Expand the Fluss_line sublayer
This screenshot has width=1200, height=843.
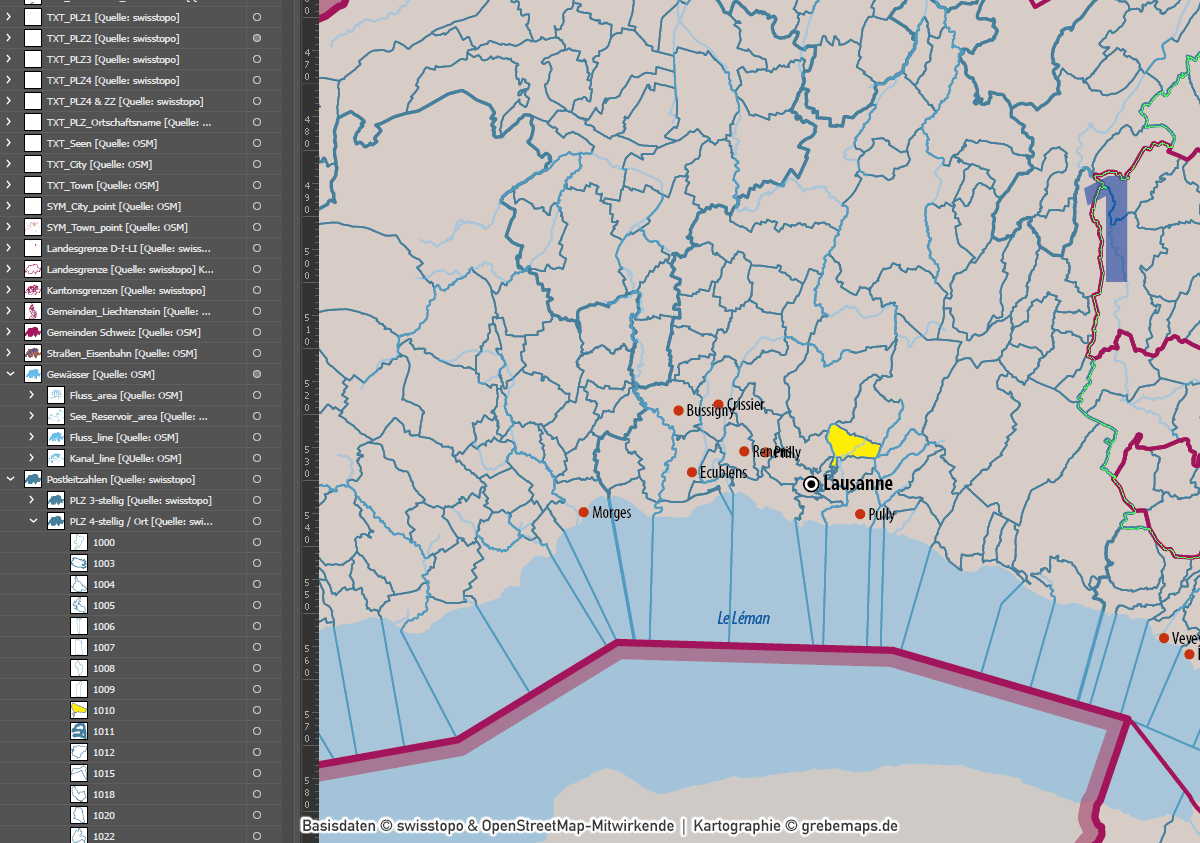tap(31, 437)
